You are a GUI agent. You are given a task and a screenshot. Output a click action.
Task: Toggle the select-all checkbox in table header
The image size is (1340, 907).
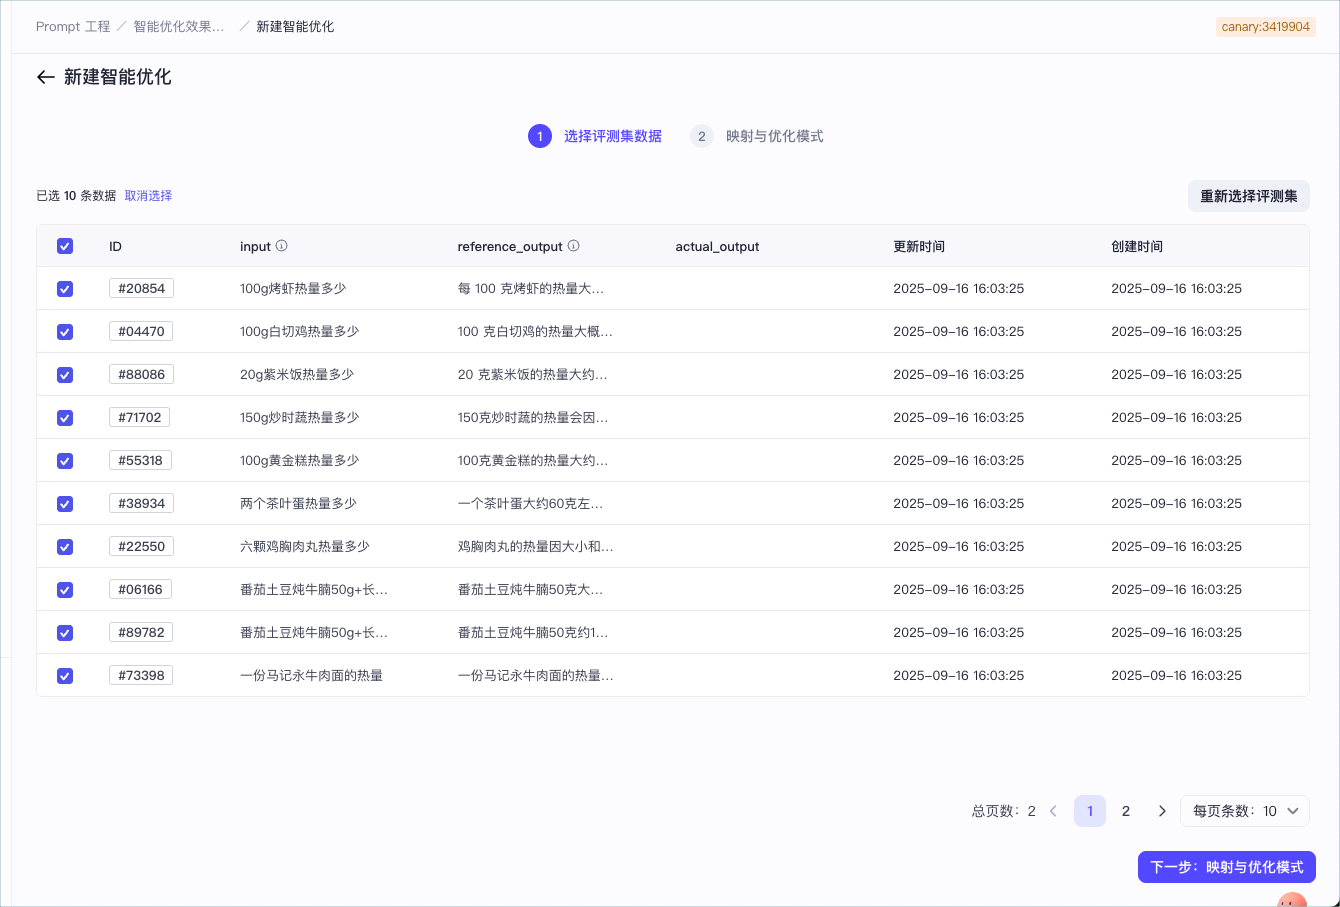point(65,246)
